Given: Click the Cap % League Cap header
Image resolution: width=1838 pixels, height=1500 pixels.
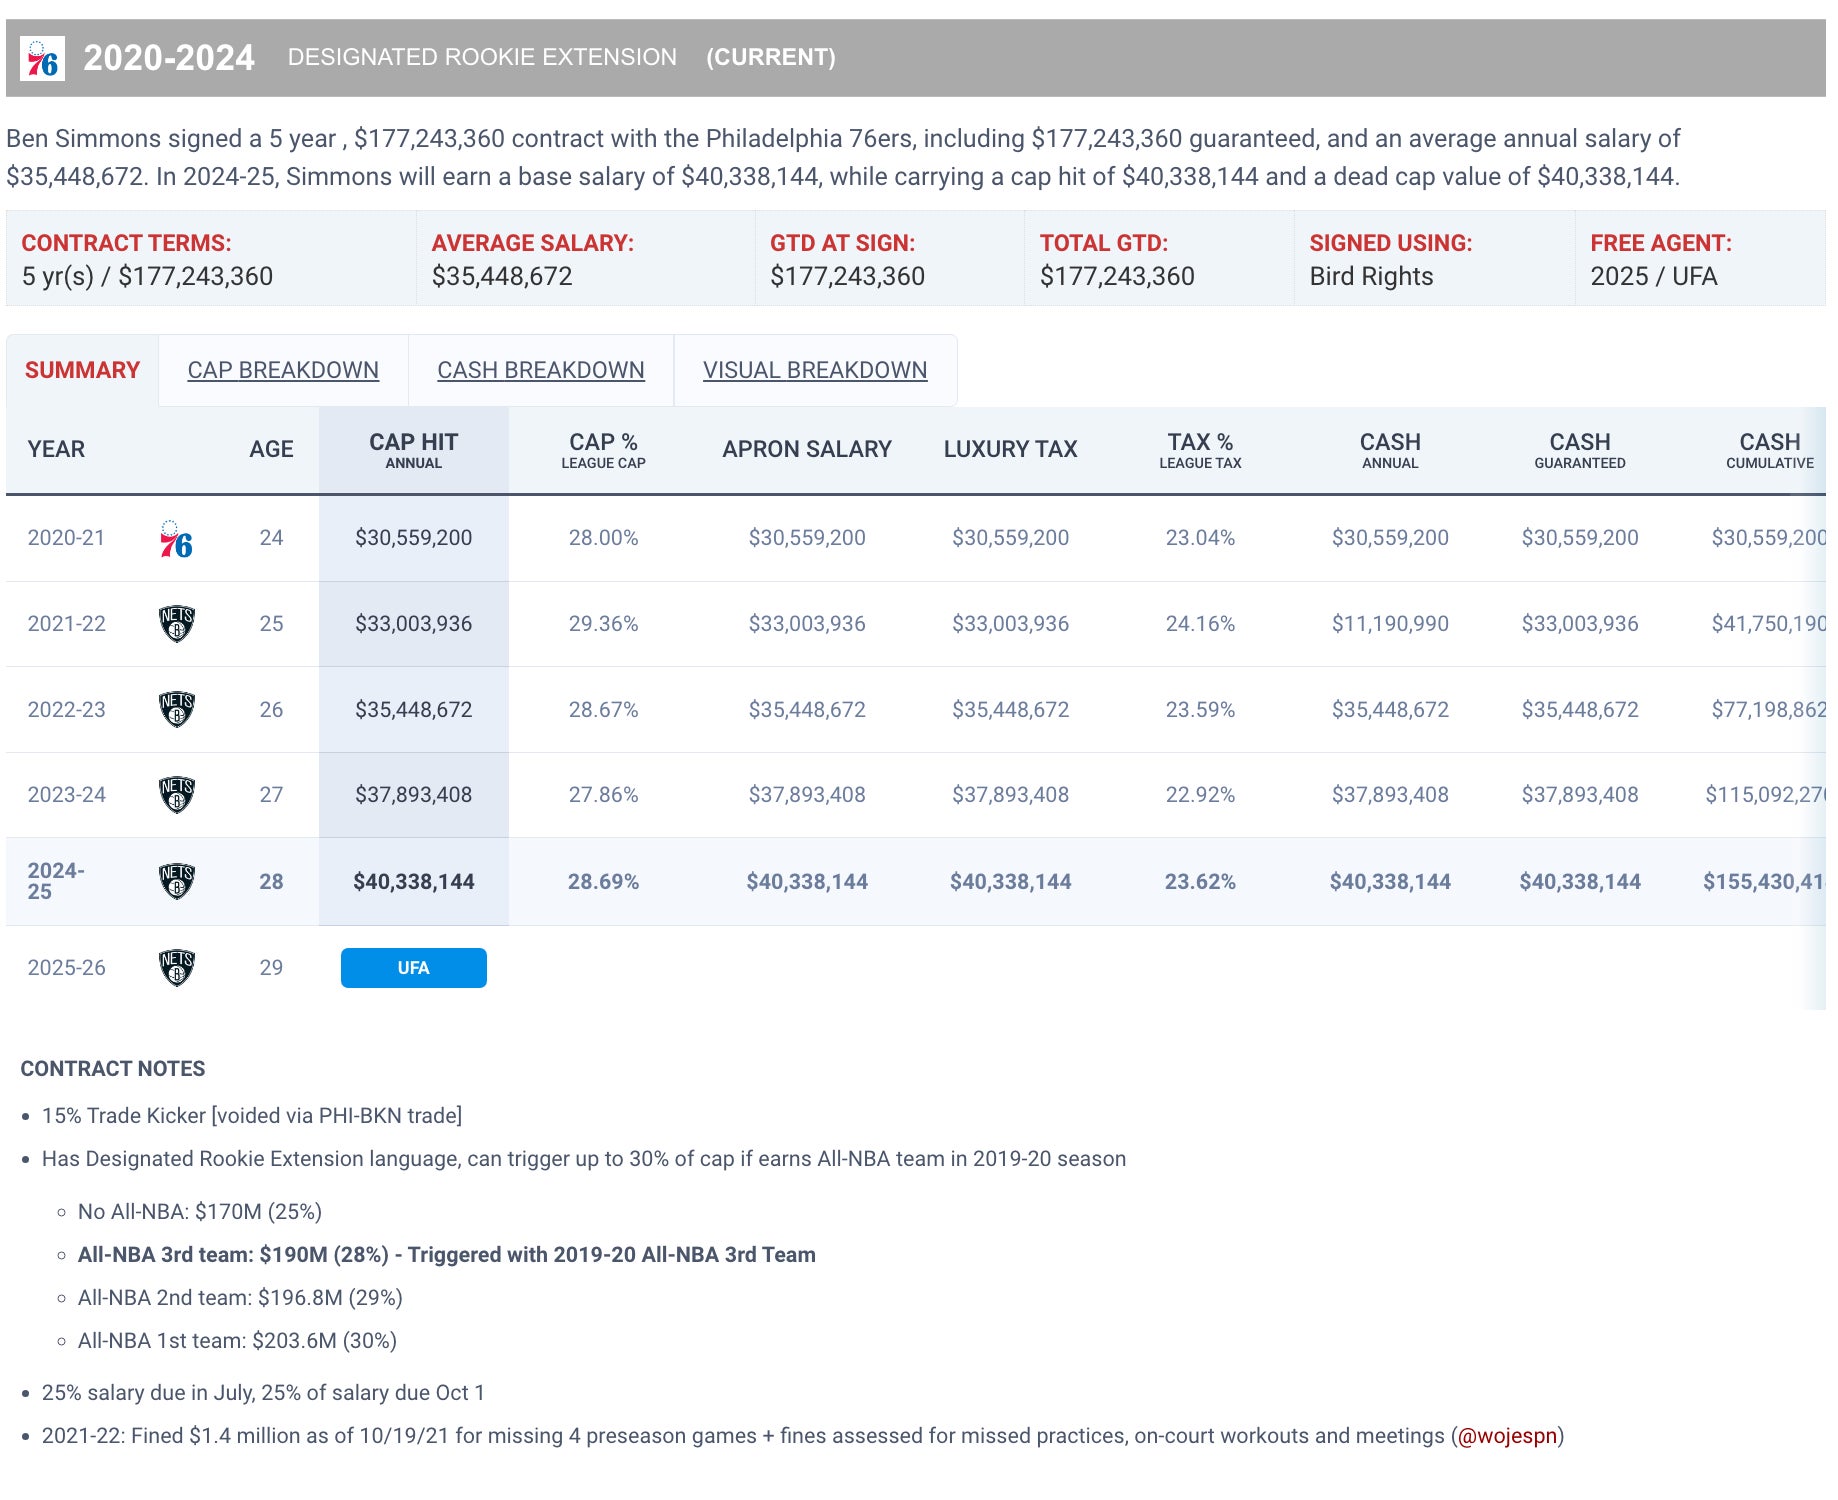Looking at the screenshot, I should (x=603, y=450).
